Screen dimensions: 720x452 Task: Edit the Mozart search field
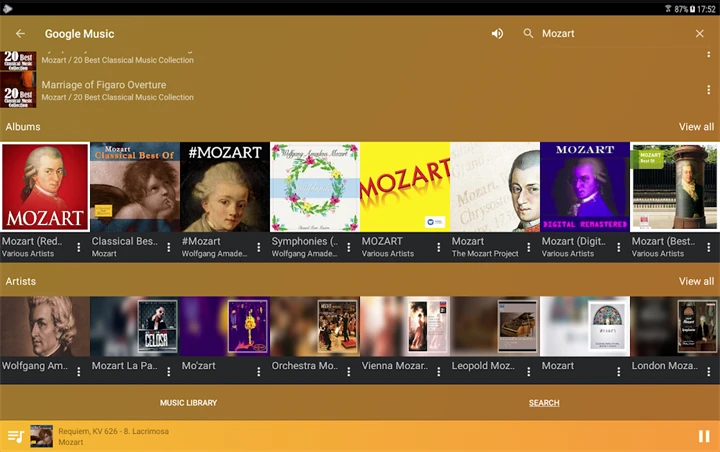[x=615, y=34]
